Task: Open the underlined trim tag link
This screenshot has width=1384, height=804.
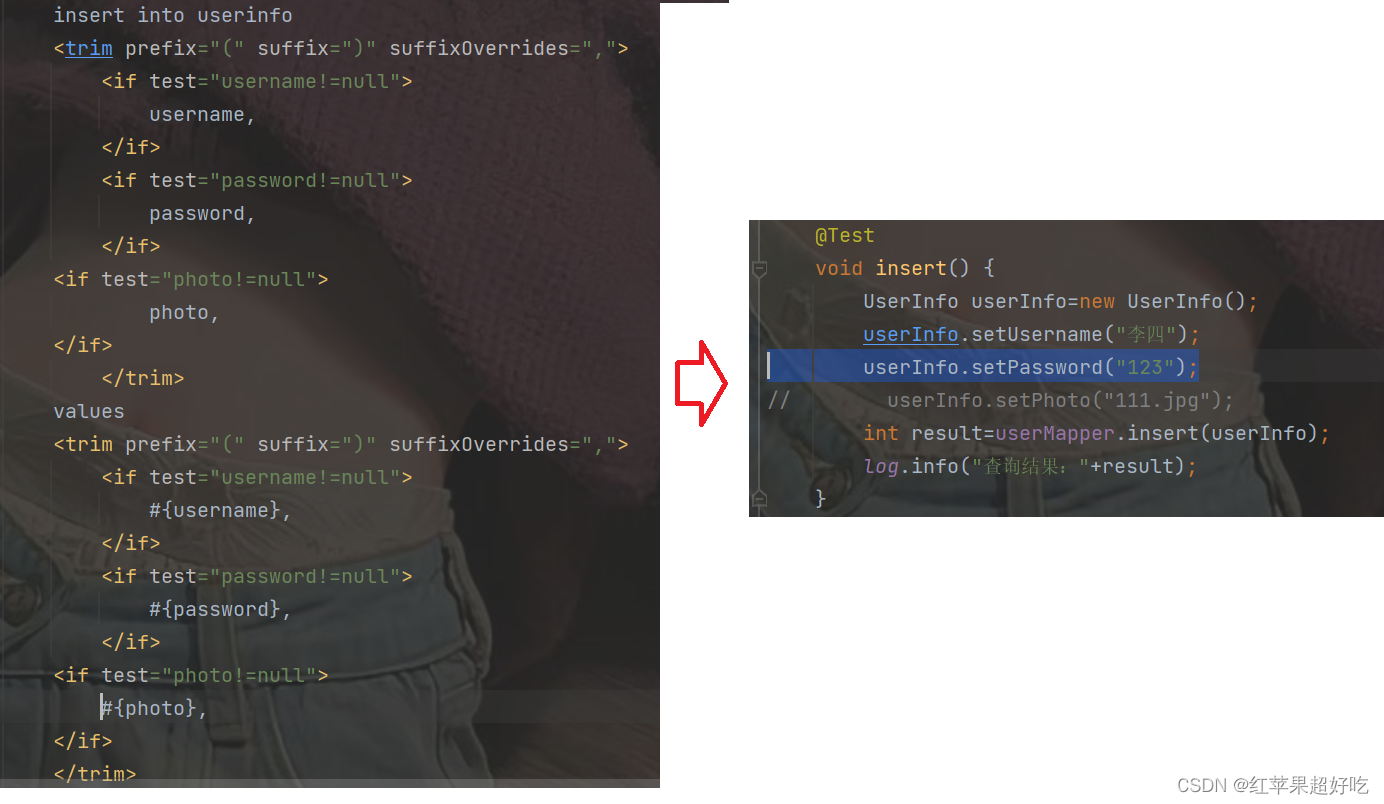Action: (x=89, y=48)
